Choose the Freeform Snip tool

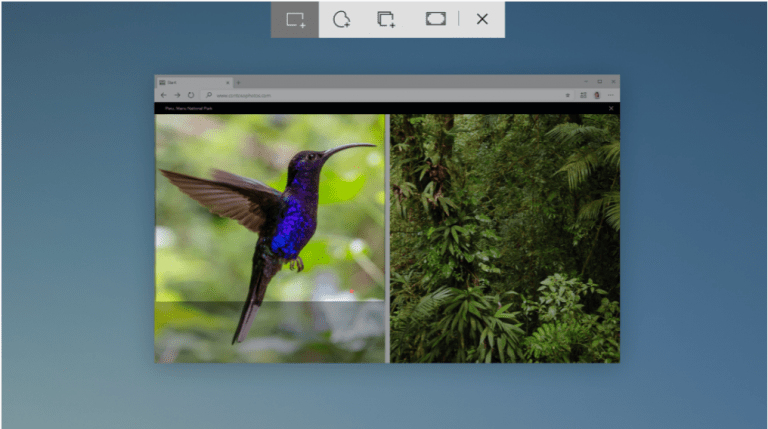pos(341,19)
